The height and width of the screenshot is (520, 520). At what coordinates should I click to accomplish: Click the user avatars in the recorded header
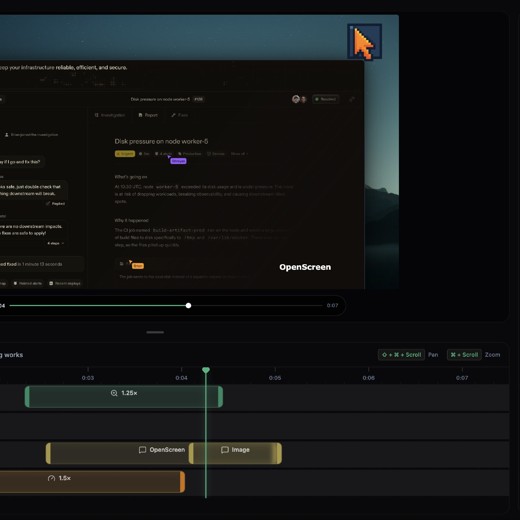point(299,99)
